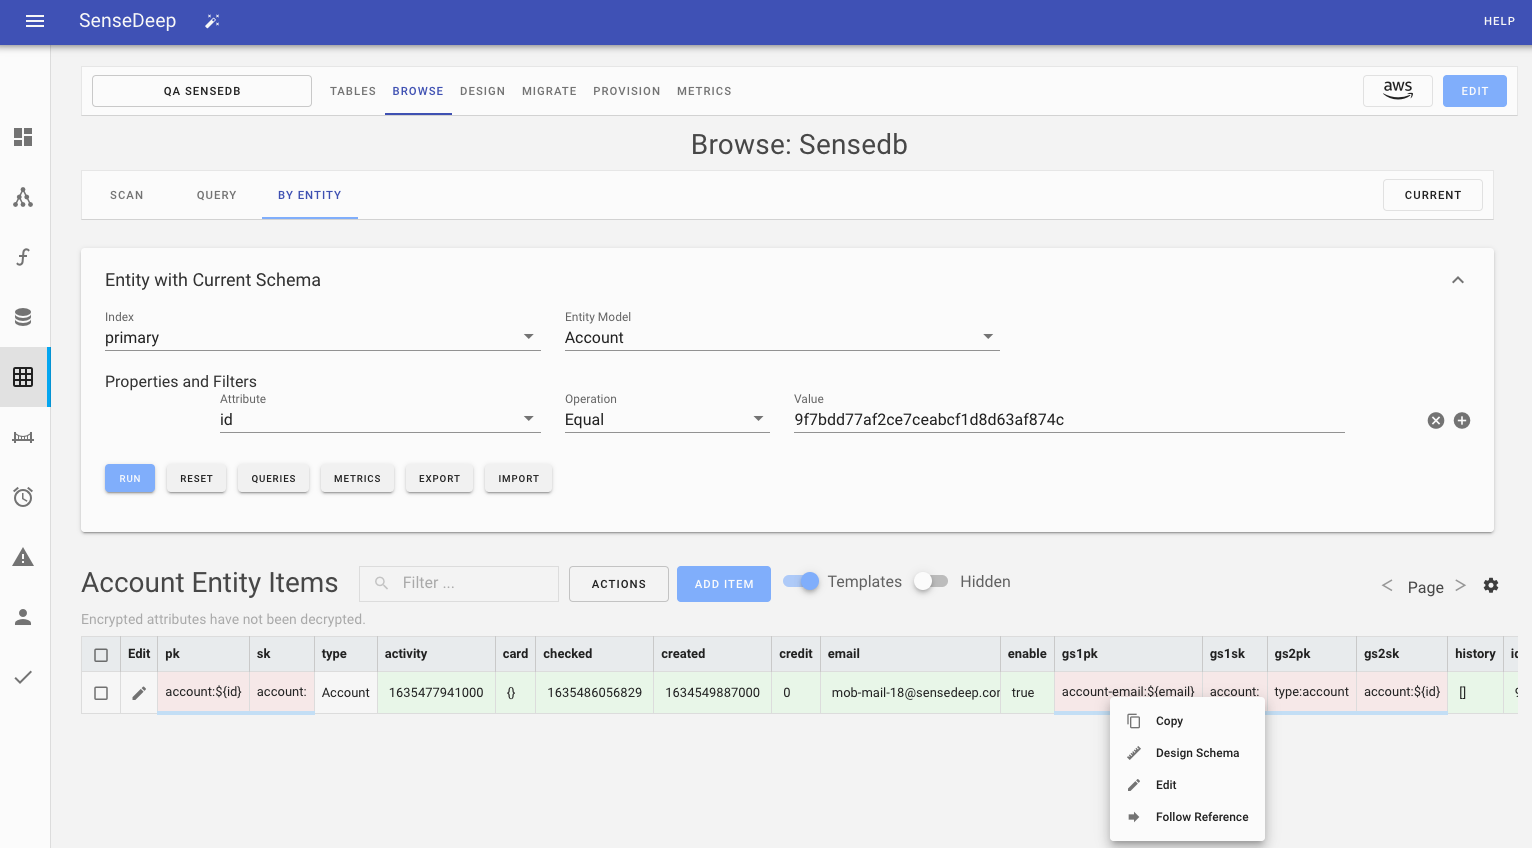Screen dimensions: 1532x848
Task: Choose Follow Reference in the context menu
Action: tap(1200, 816)
